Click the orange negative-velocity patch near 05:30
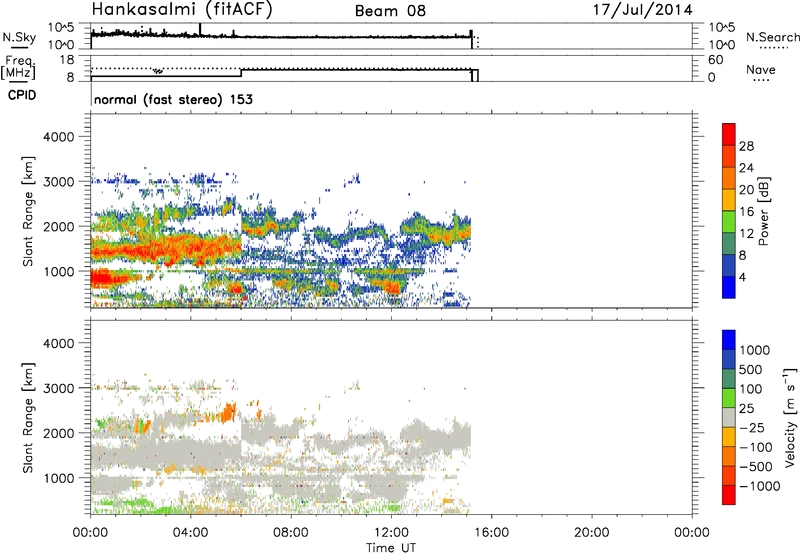Viewport: 800px width, 554px height. (x=230, y=412)
